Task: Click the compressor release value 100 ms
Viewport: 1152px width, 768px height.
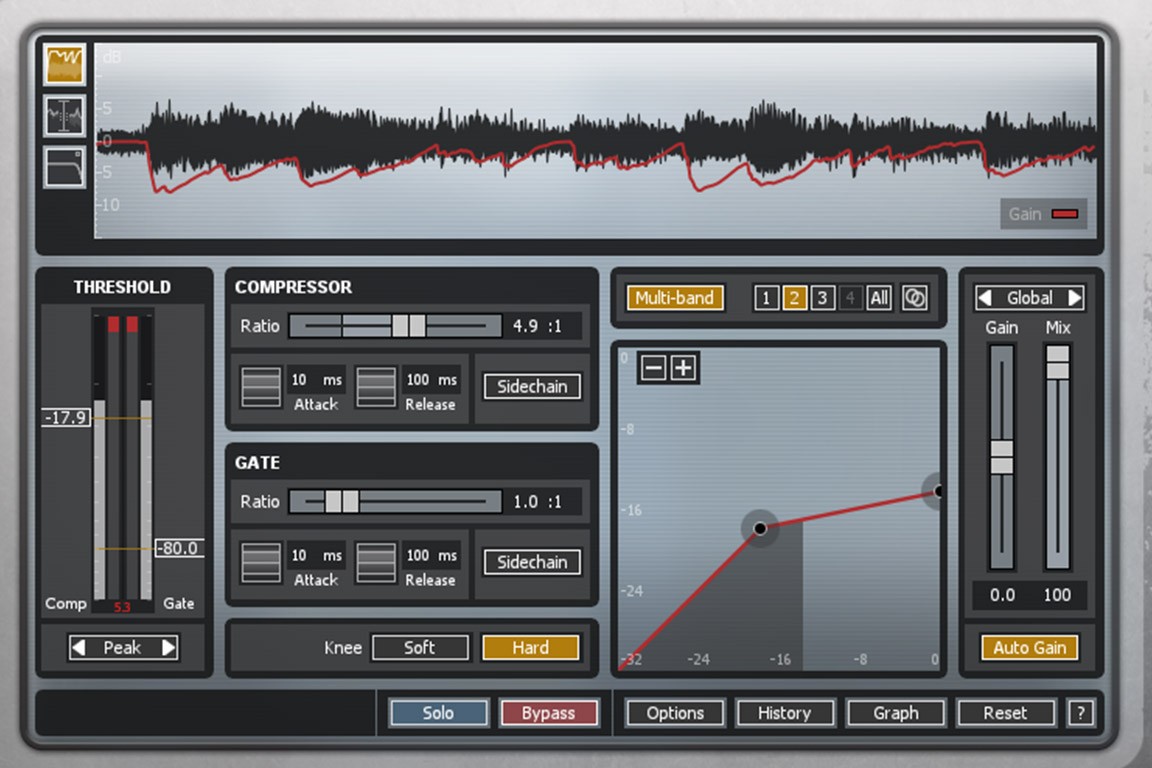Action: [431, 380]
